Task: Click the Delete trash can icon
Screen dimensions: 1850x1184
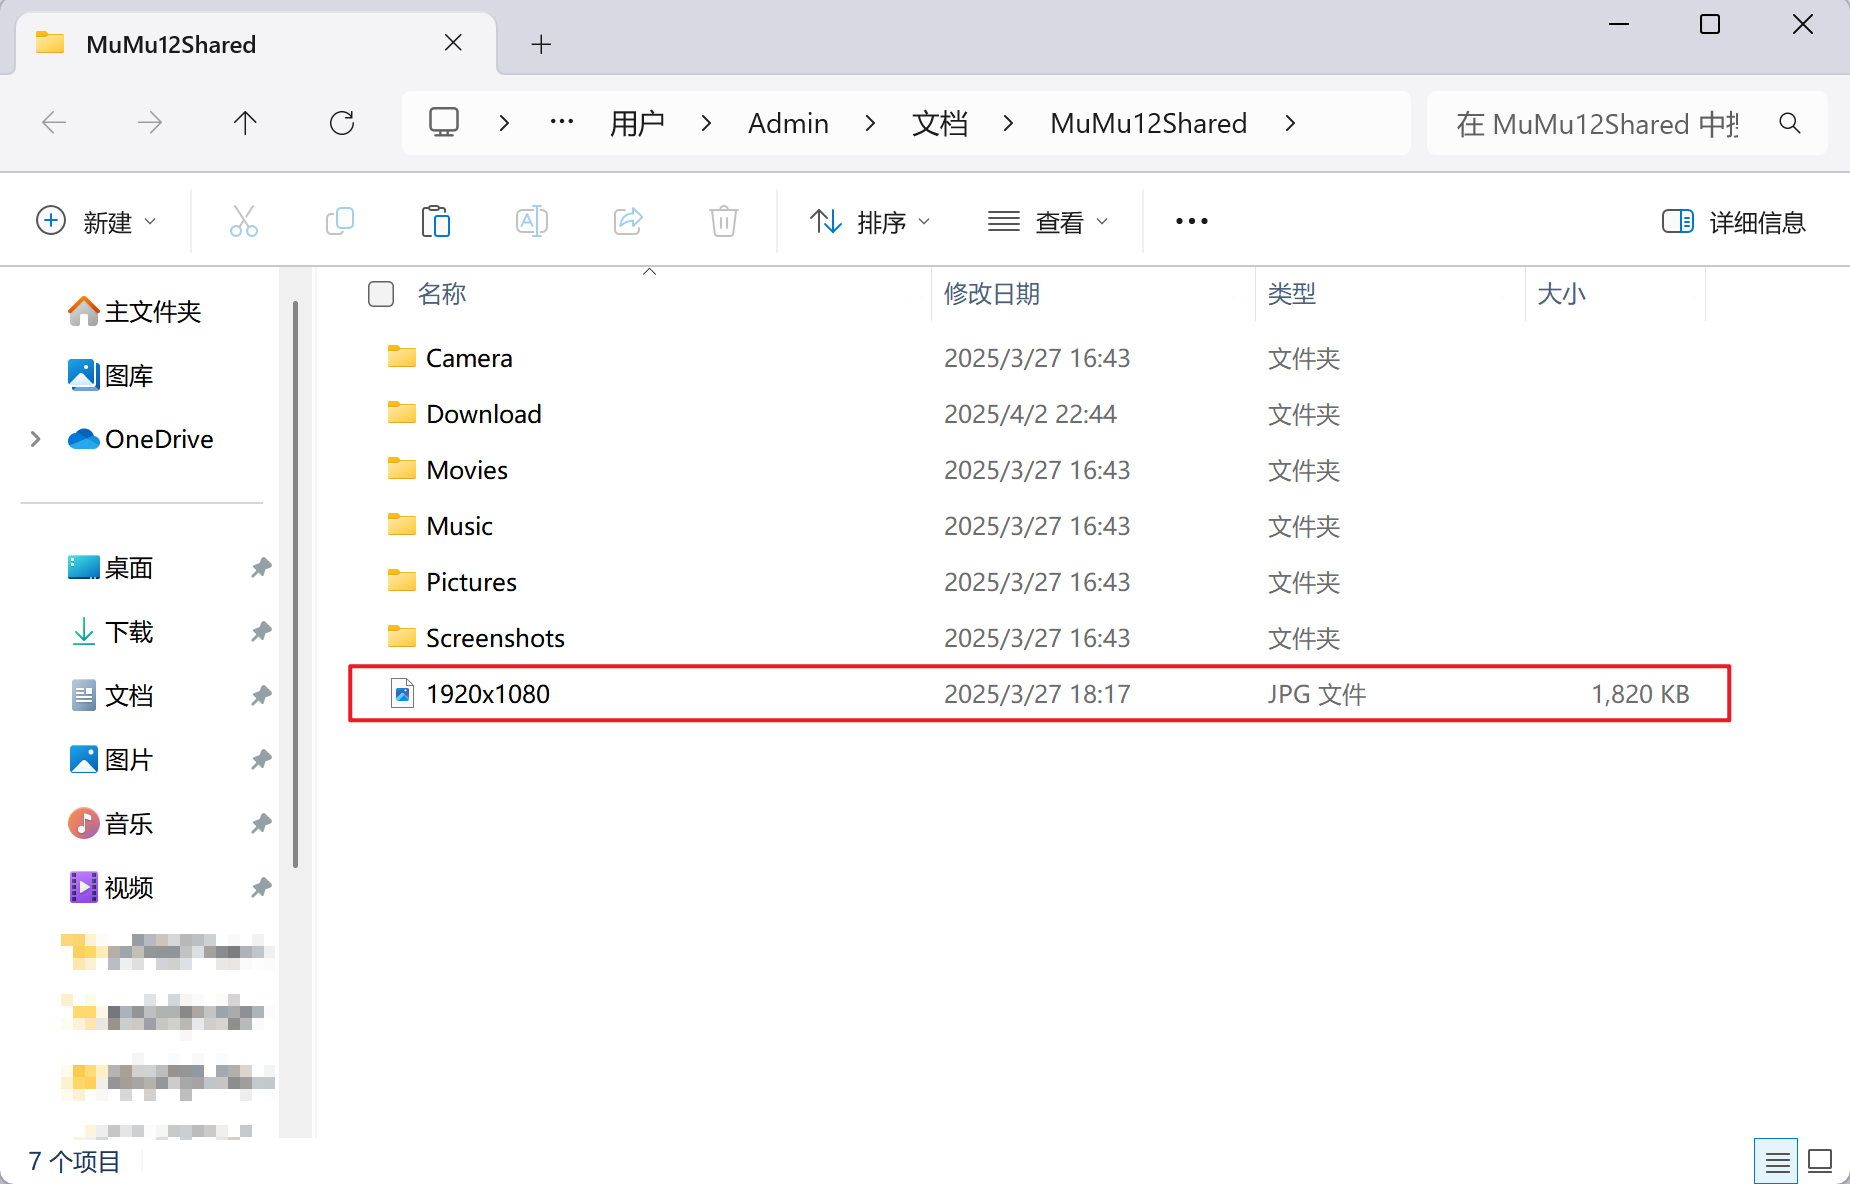Action: coord(723,221)
